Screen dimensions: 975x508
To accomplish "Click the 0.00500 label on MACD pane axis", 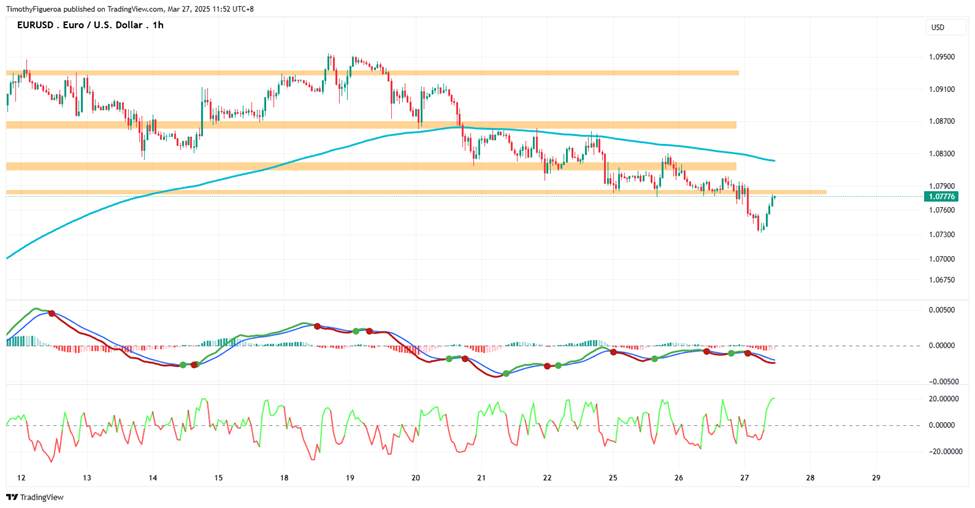I will tap(942, 310).
